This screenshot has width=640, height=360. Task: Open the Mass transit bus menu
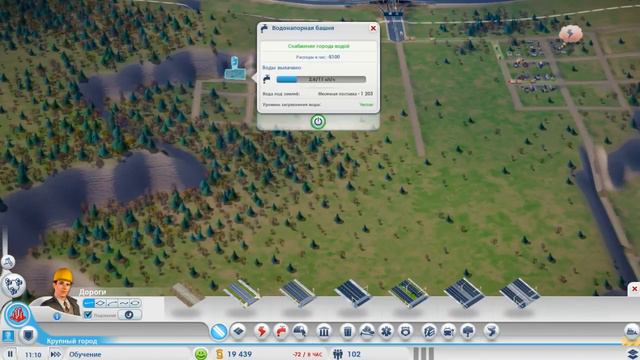(449, 331)
